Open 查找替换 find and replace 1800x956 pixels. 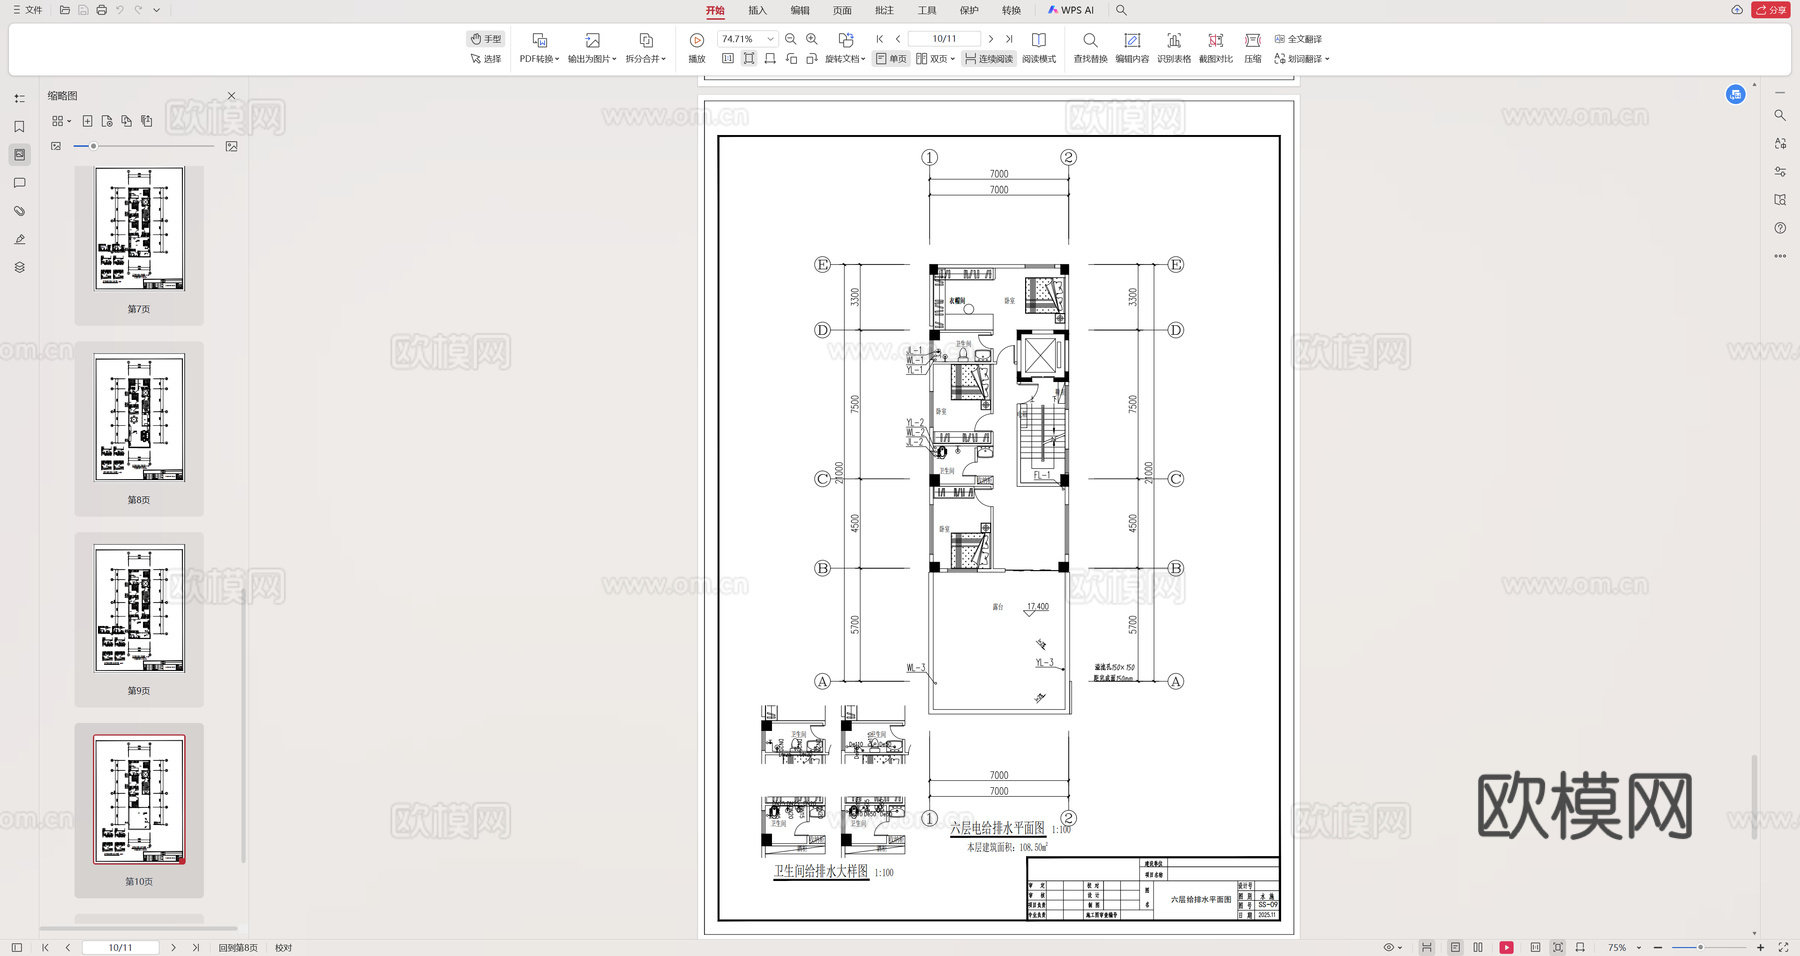[x=1090, y=48]
